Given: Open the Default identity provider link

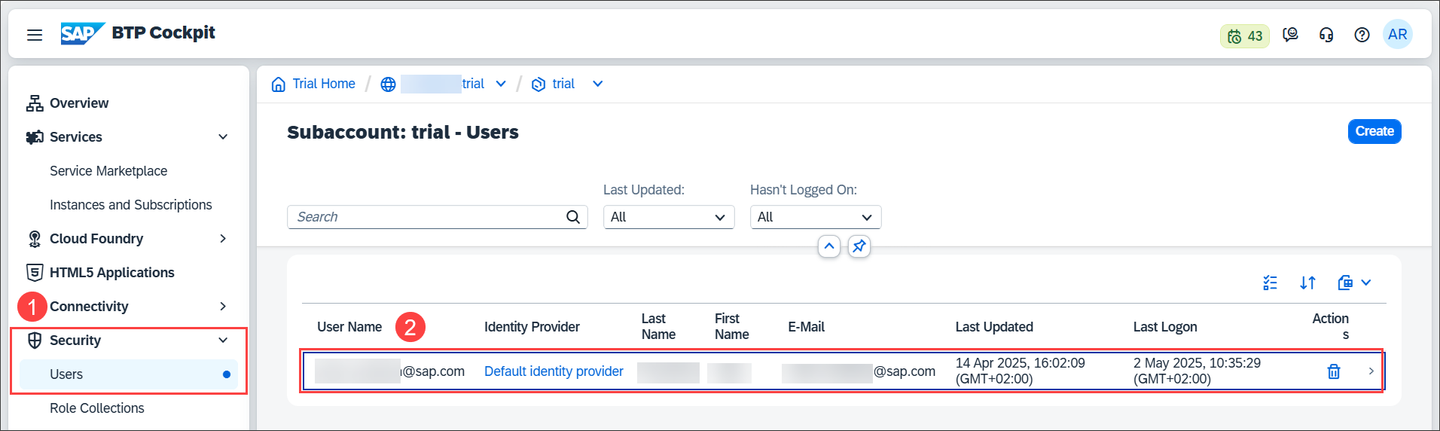Looking at the screenshot, I should 554,371.
